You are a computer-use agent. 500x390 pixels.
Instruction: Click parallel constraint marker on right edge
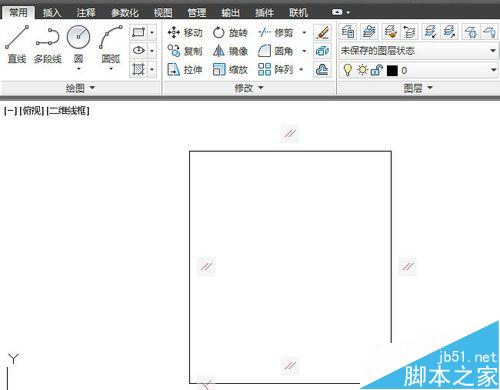[408, 266]
